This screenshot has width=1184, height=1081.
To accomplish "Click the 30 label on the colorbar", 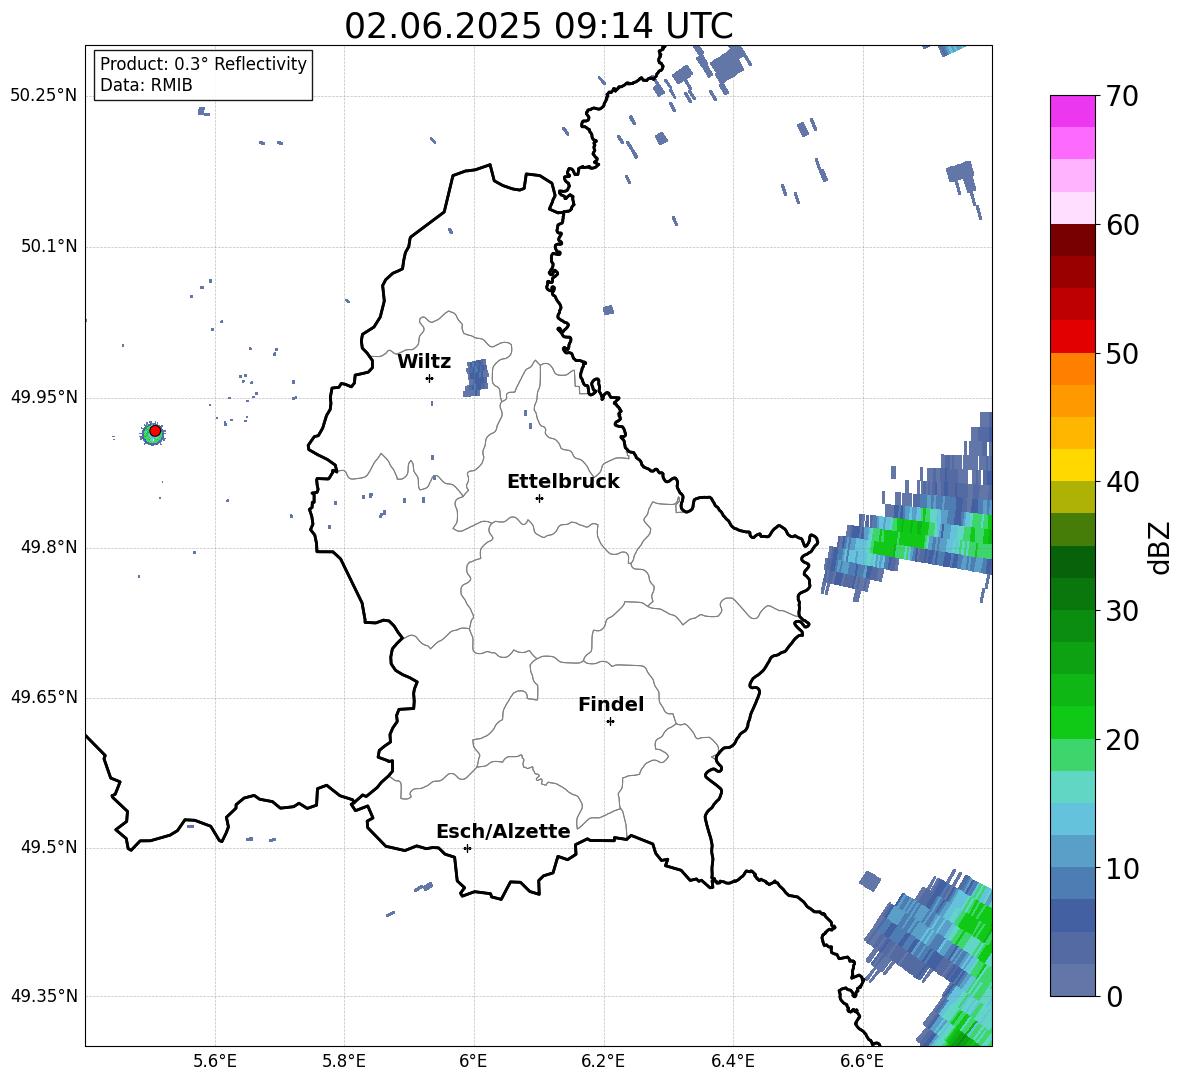I will point(1122,610).
